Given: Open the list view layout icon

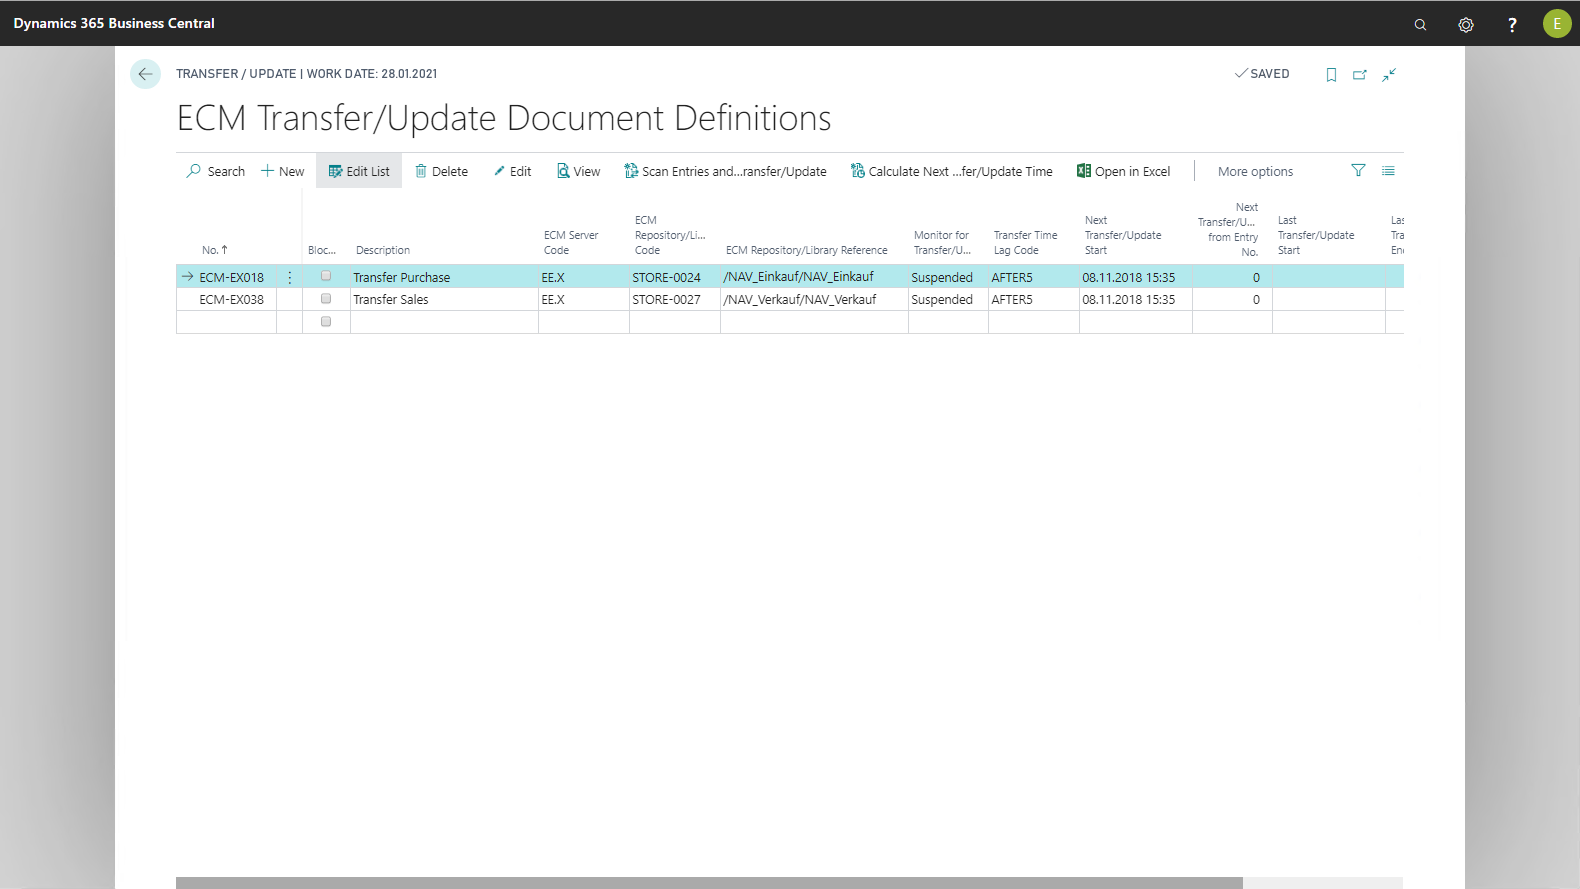Looking at the screenshot, I should coord(1388,171).
